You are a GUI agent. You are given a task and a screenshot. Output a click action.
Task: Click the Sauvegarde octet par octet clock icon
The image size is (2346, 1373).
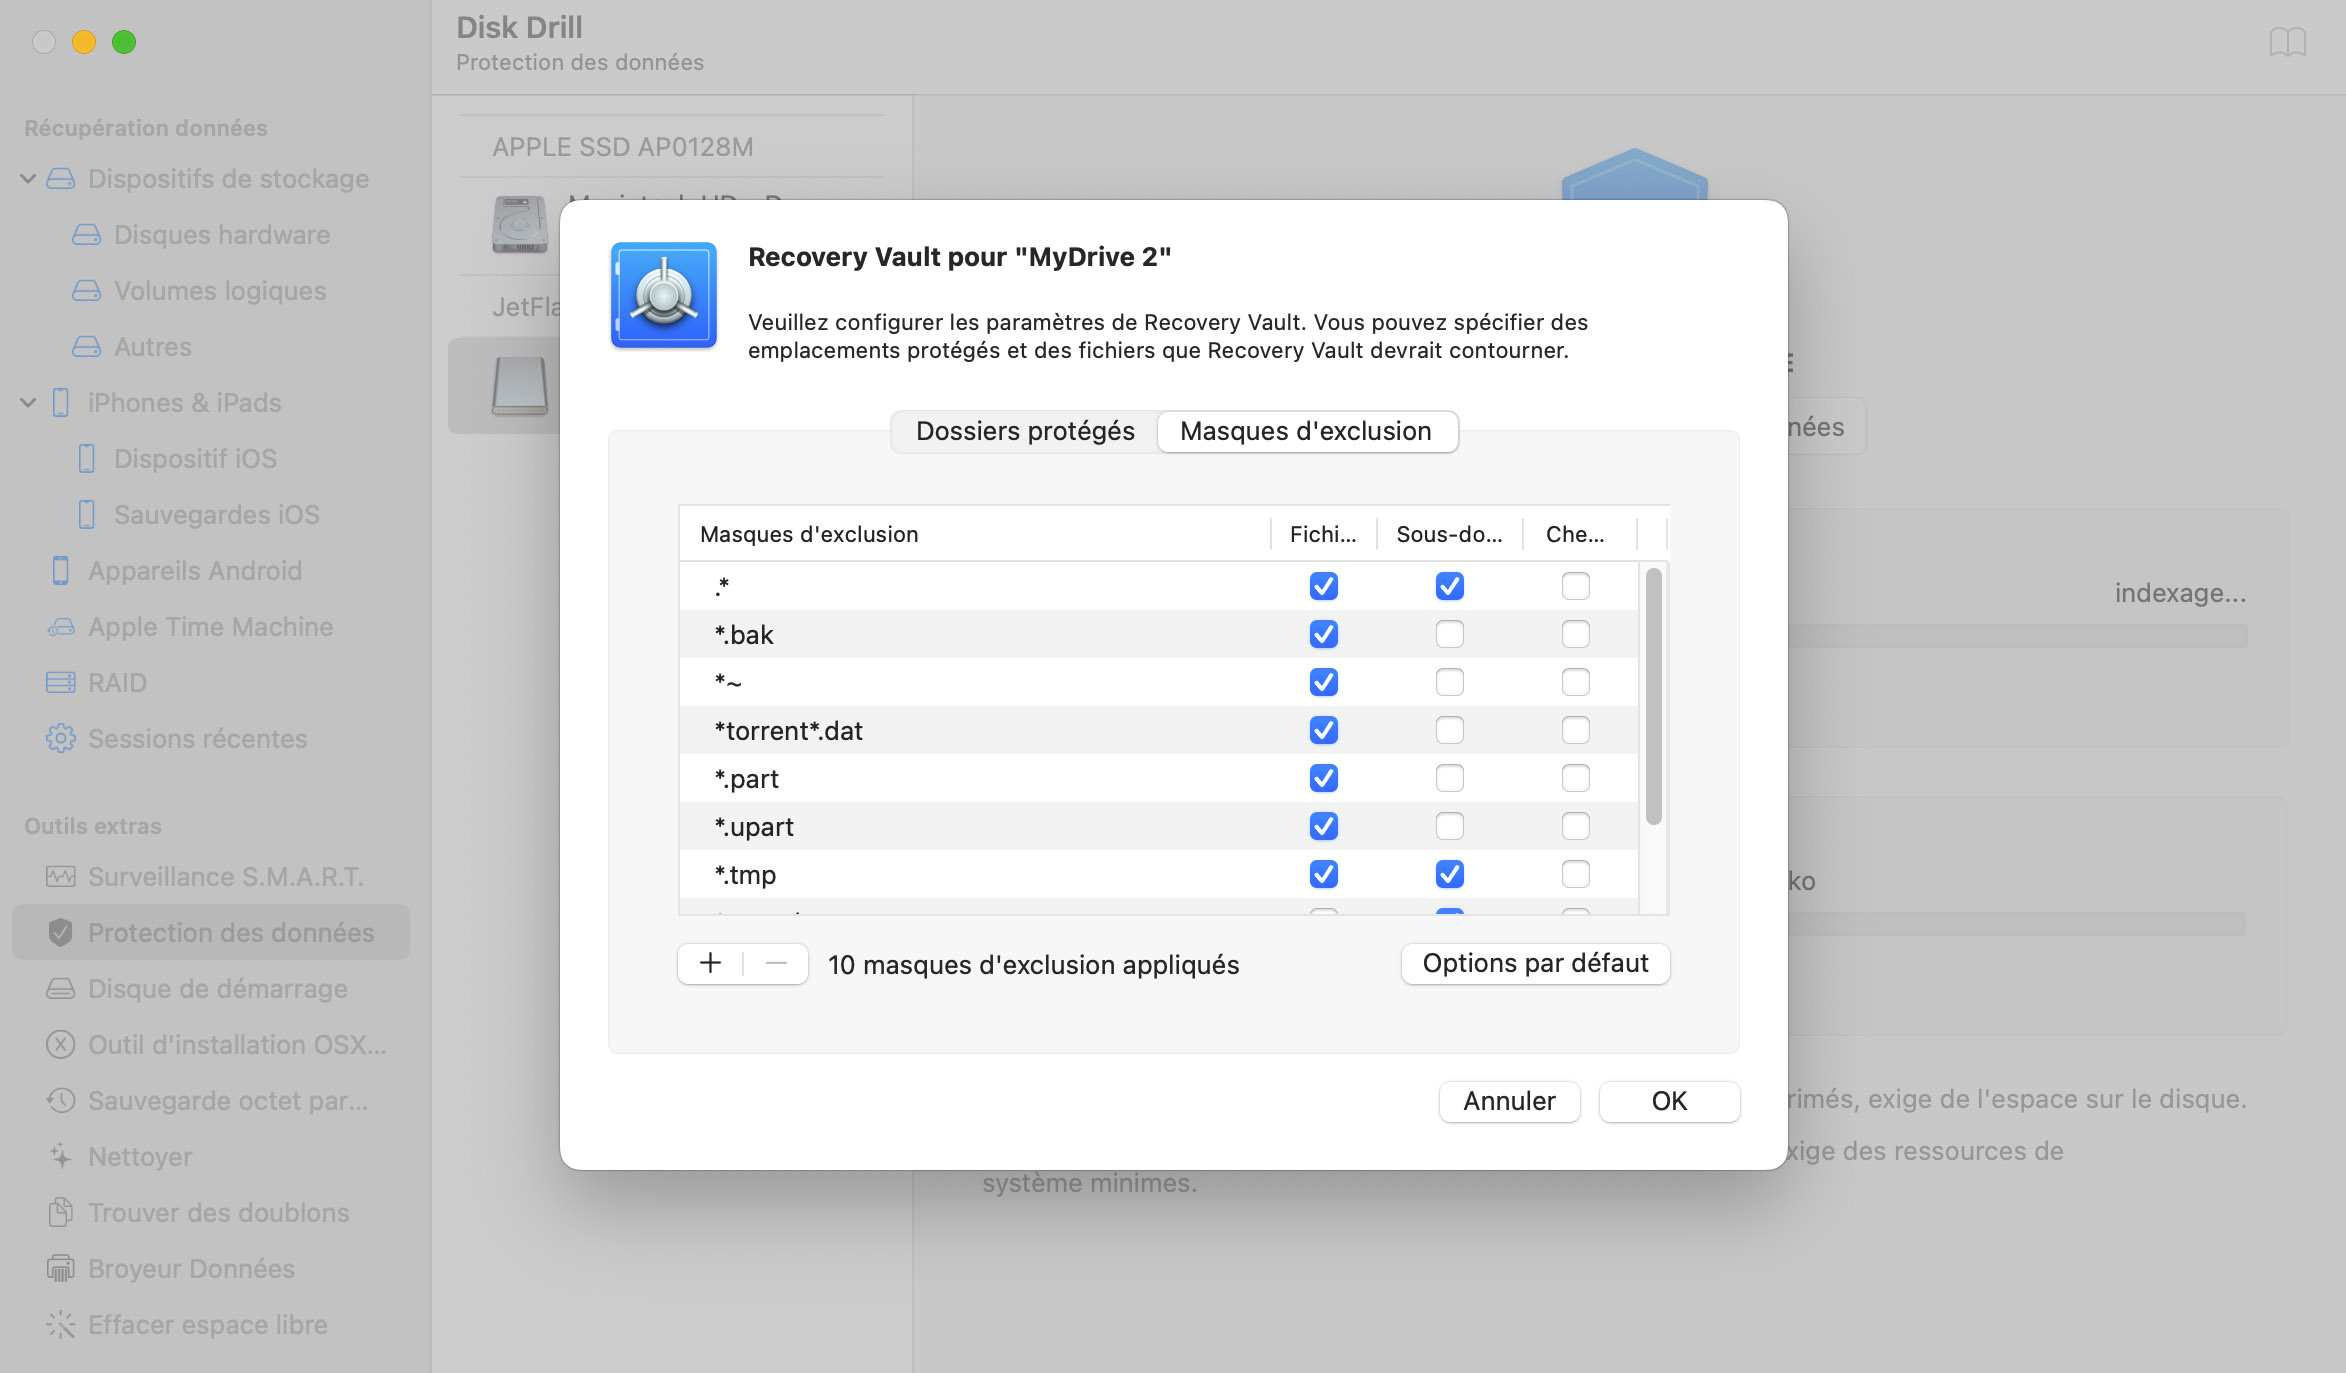61,1101
